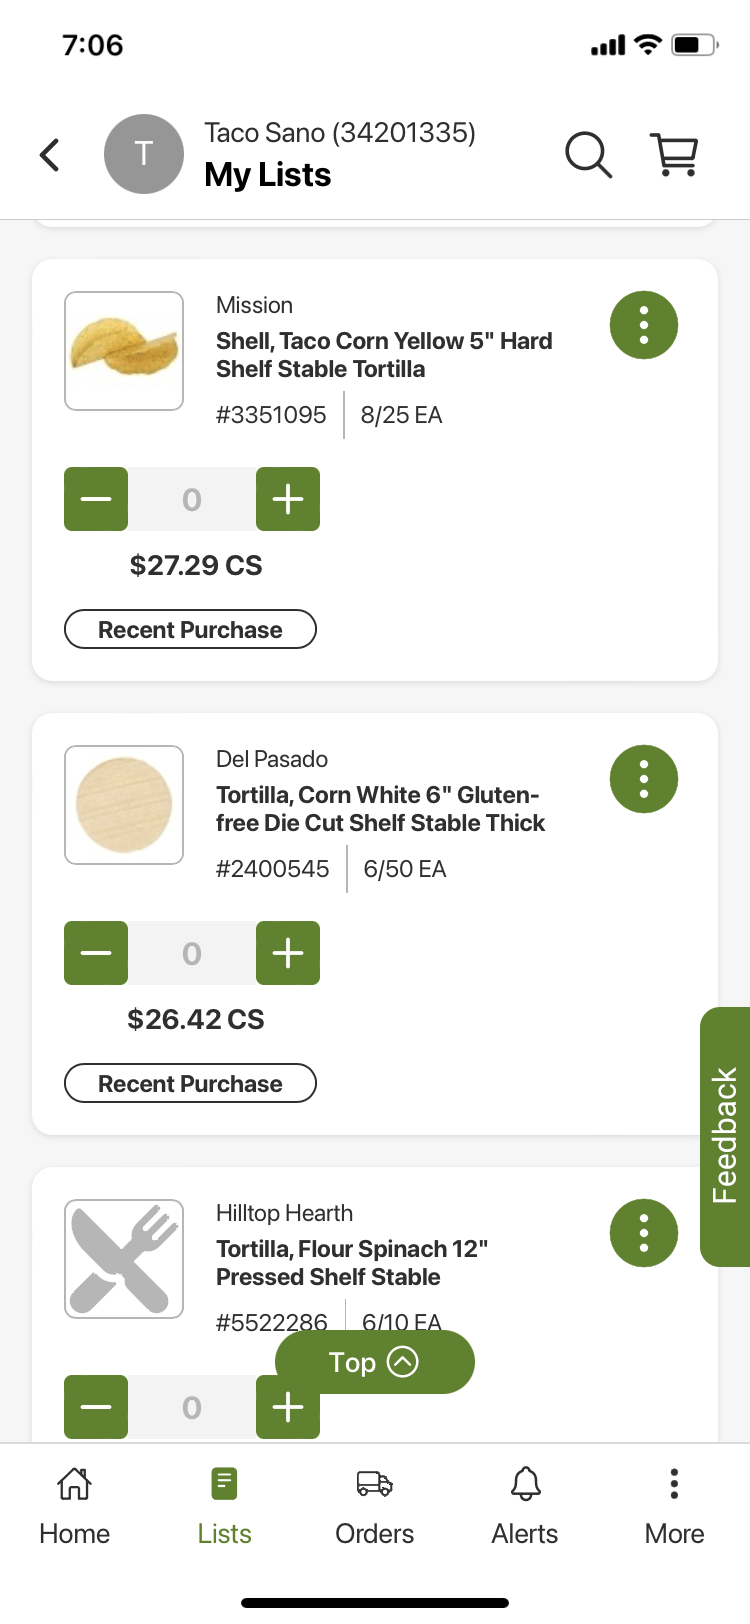Screen dimensions: 750x1624
Task: Open options menu for Mission taco shell
Action: click(x=644, y=325)
